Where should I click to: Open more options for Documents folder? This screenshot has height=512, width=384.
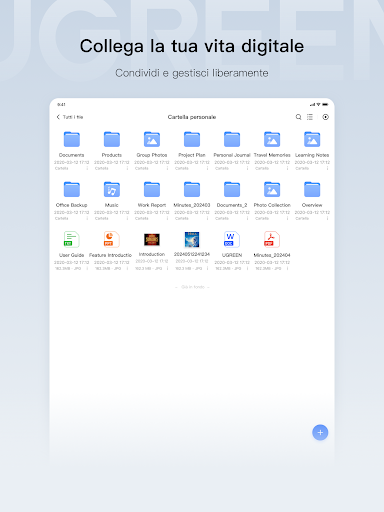click(x=87, y=168)
